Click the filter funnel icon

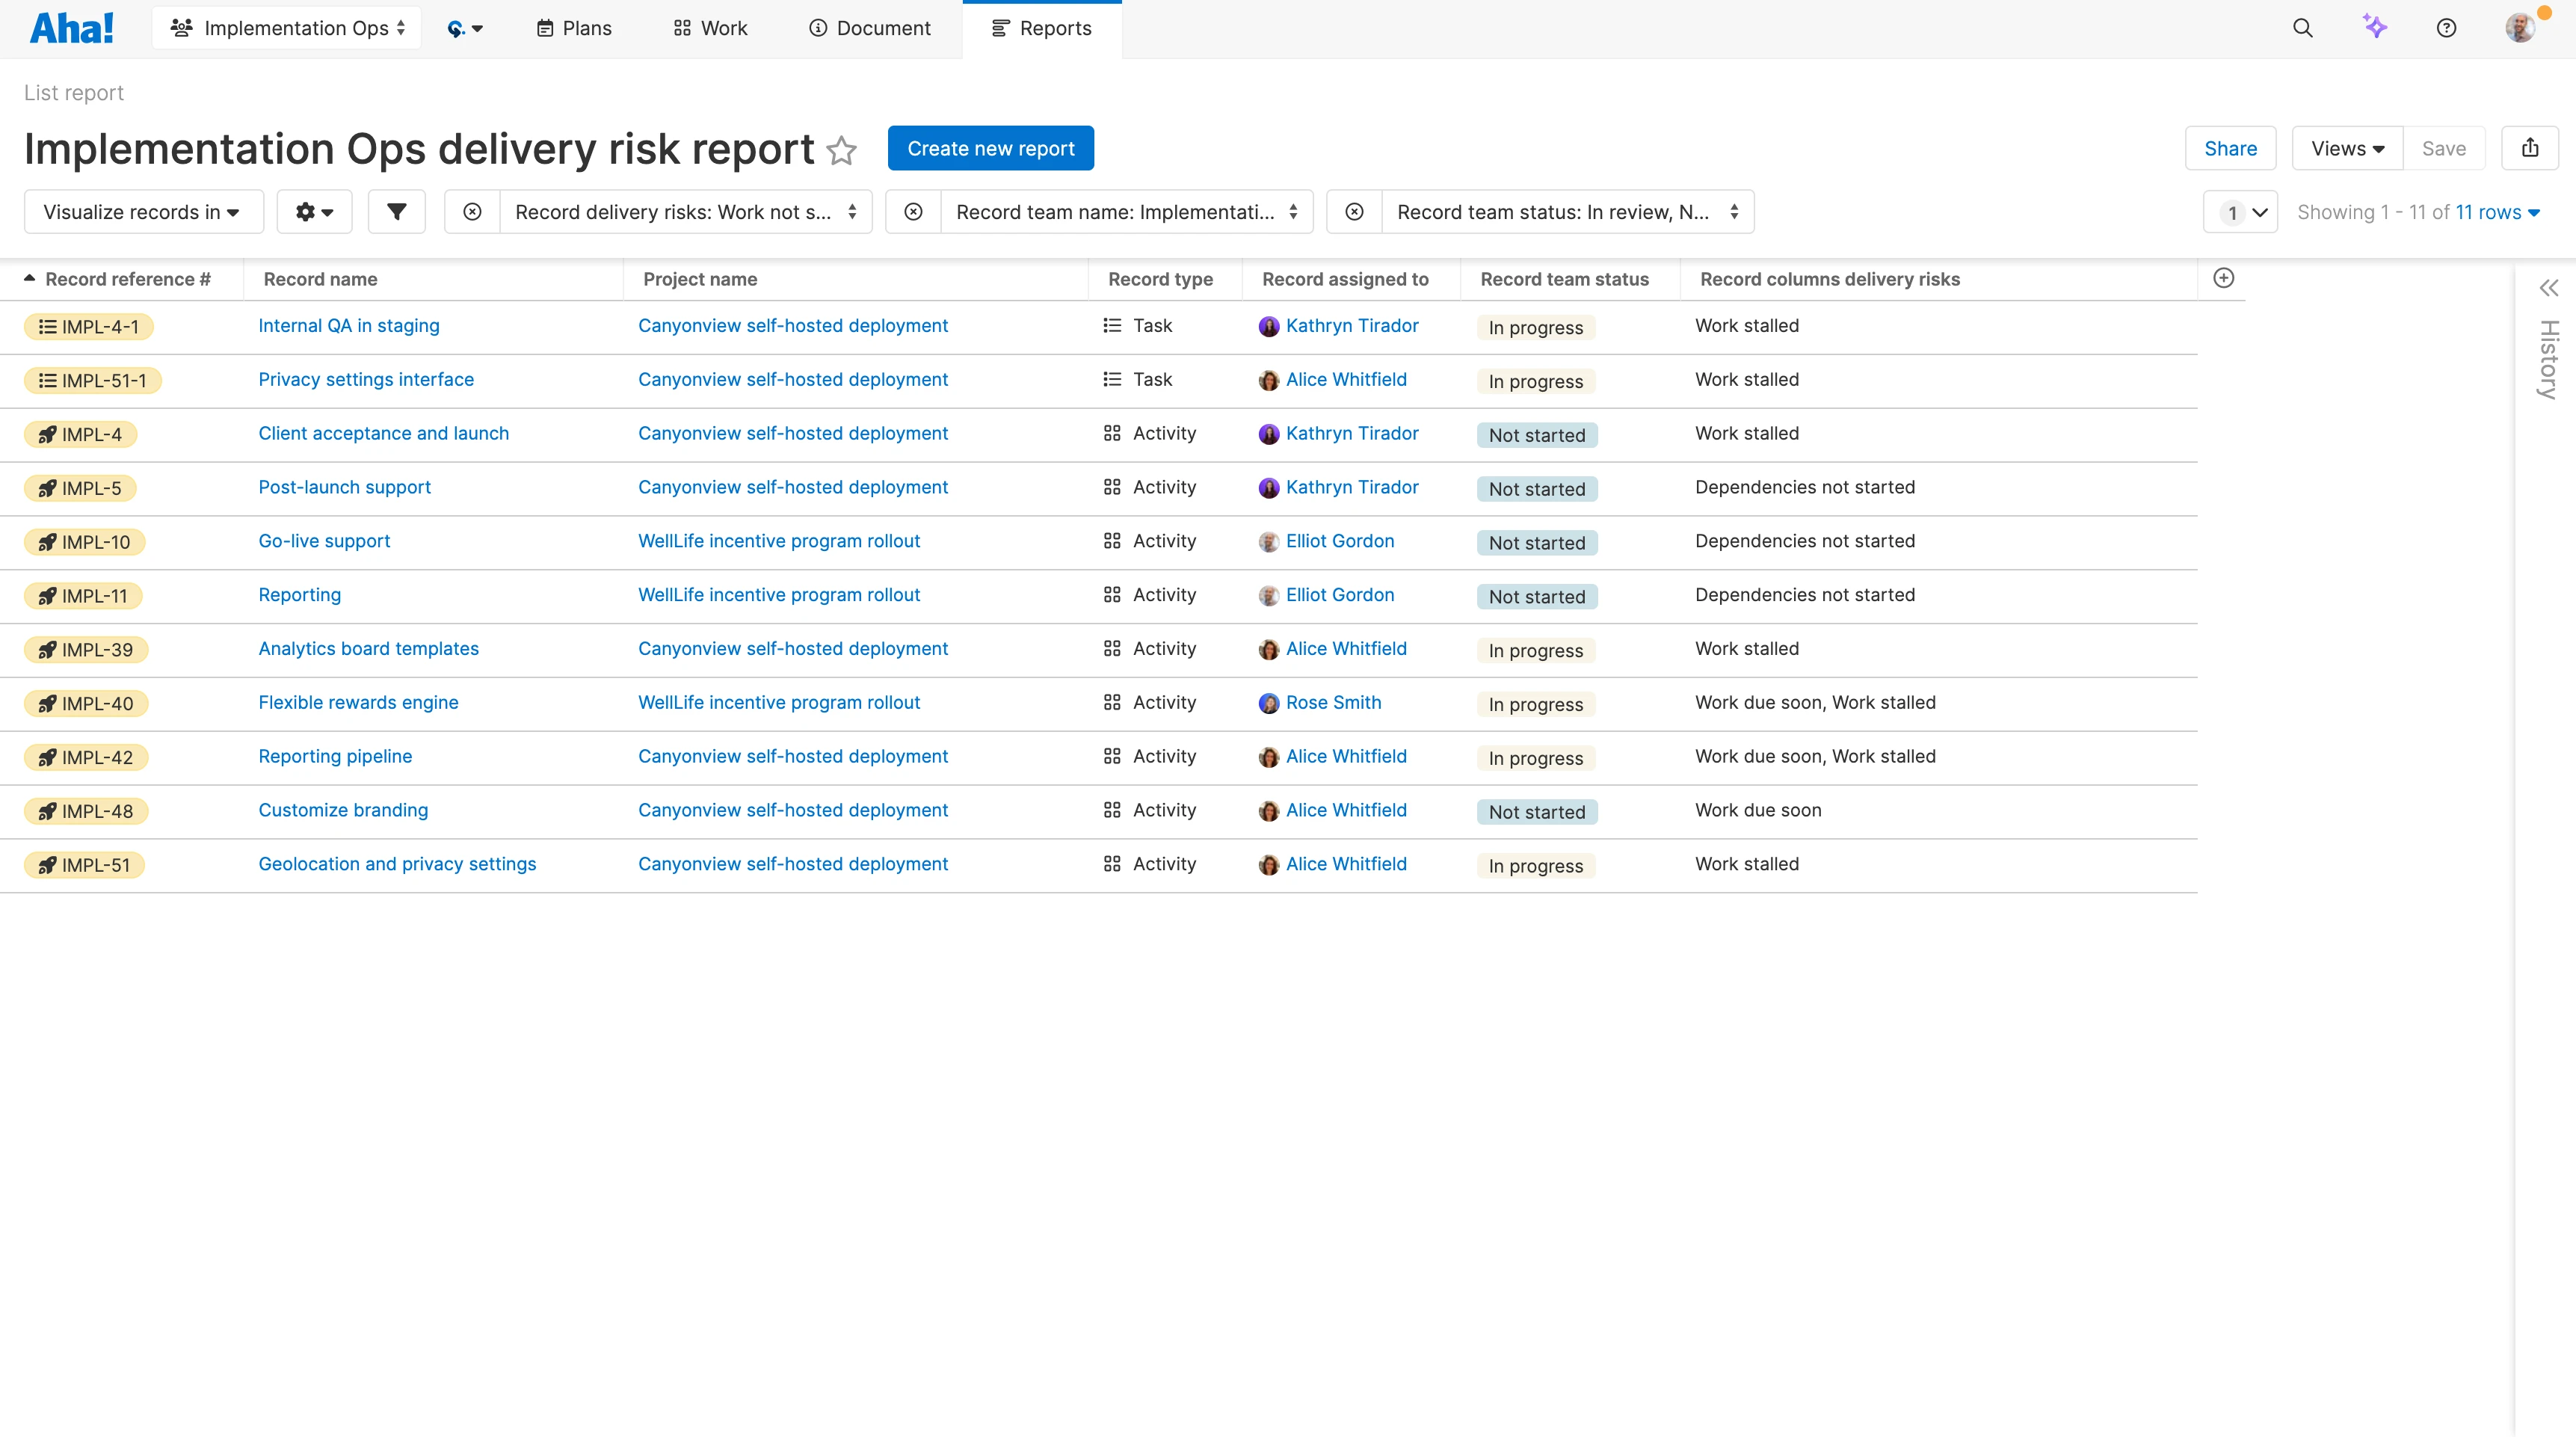coord(396,211)
